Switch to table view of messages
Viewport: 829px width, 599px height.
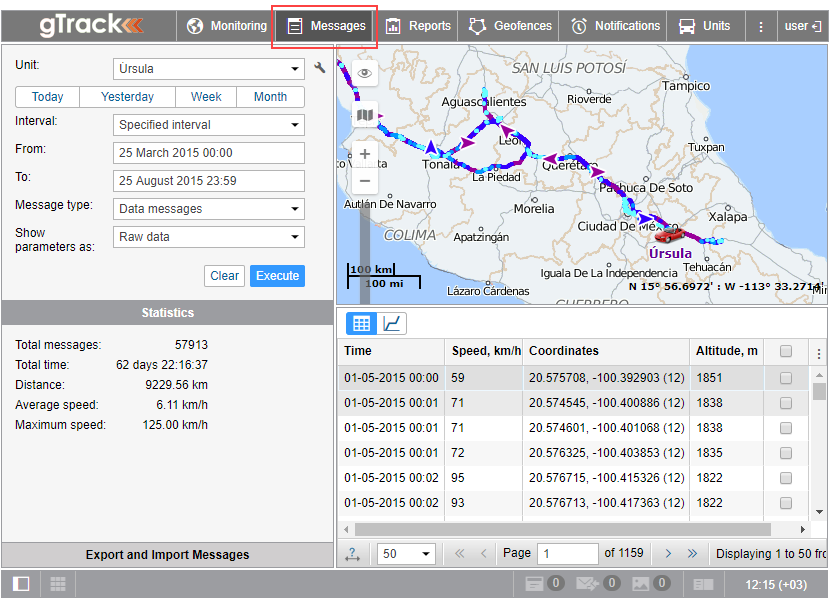click(x=361, y=323)
